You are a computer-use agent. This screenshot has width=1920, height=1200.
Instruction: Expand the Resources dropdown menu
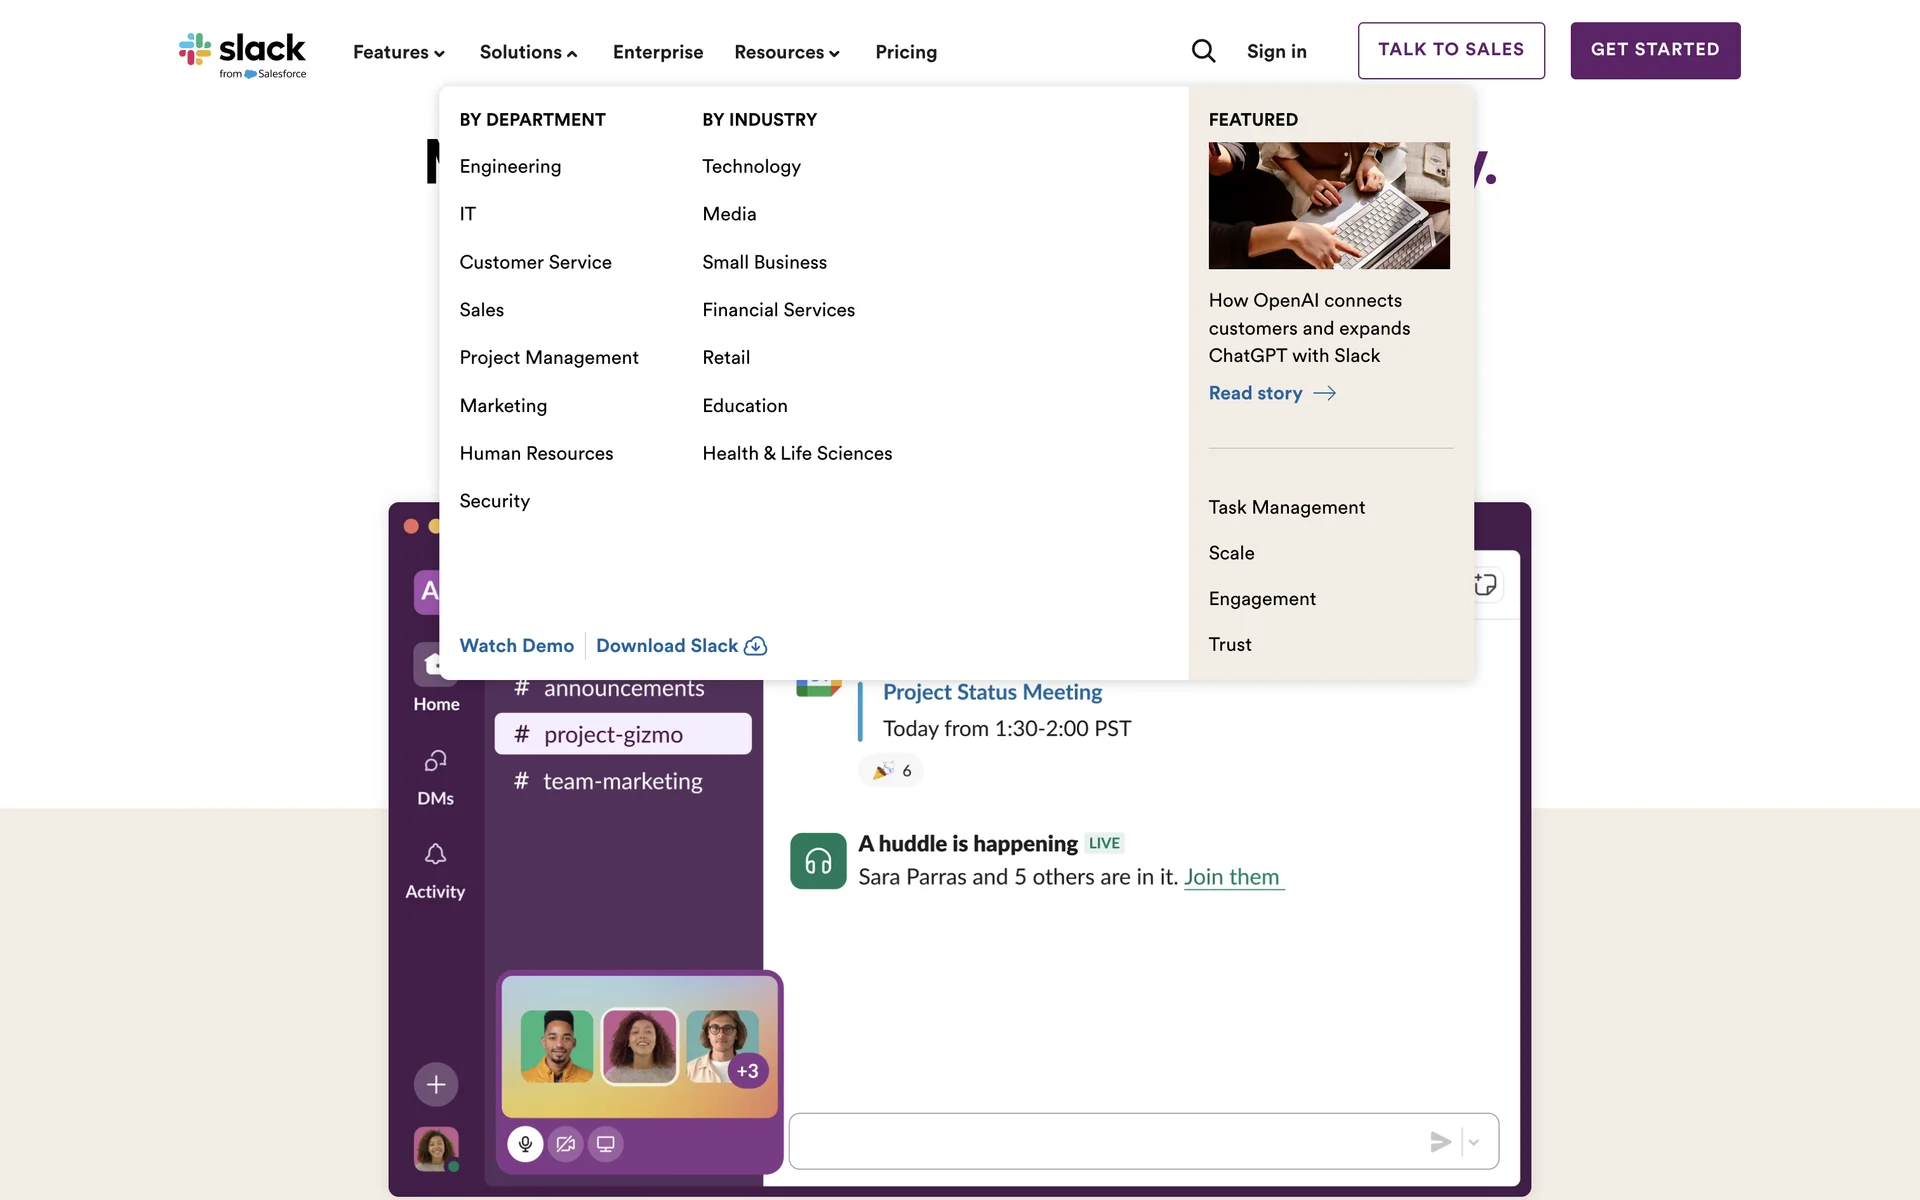click(x=786, y=52)
